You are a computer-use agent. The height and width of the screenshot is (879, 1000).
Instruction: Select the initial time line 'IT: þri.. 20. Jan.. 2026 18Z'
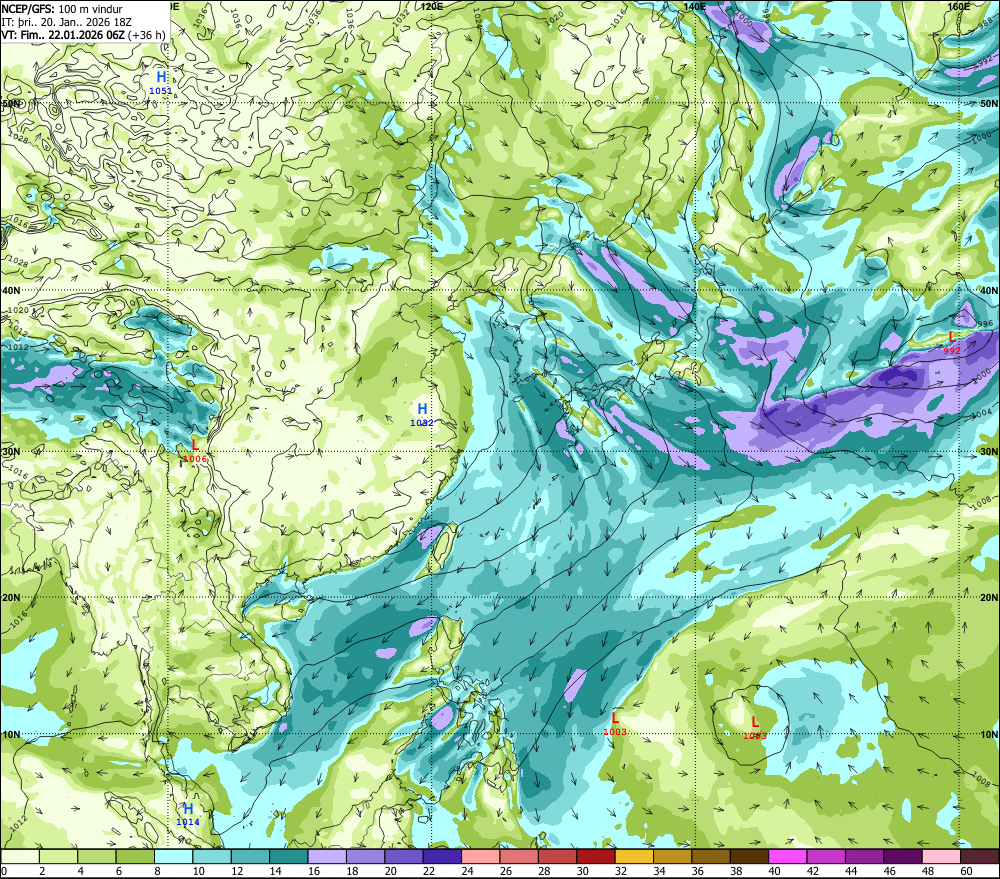click(x=66, y=22)
